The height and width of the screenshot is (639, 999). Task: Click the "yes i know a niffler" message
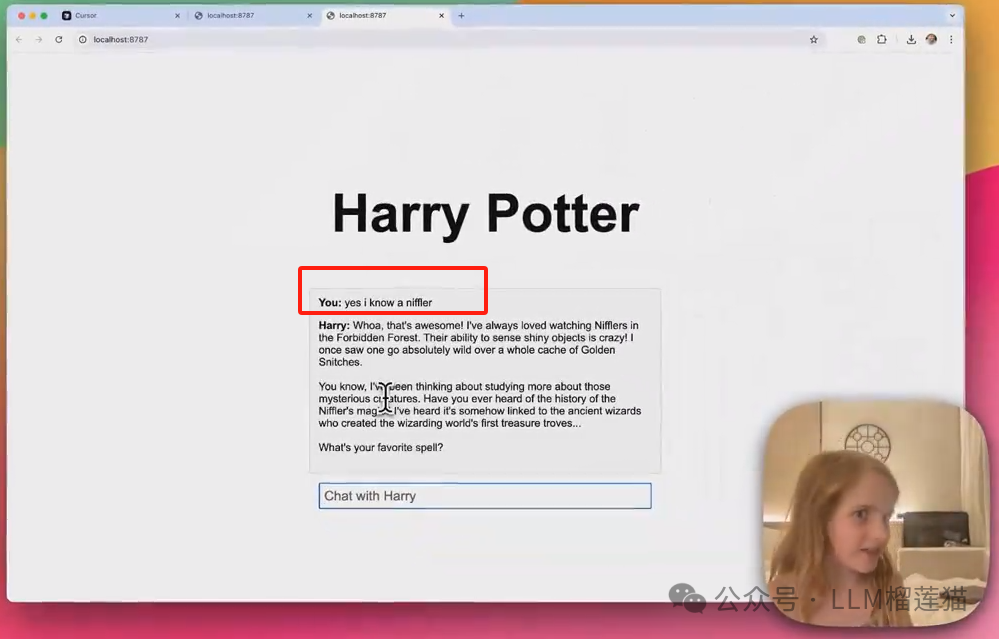387,302
